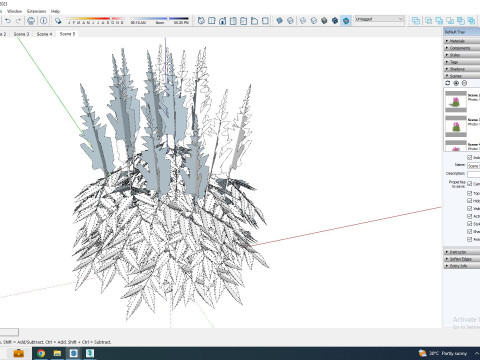
Task: Select the Hidden Line style icon
Action: tap(313, 21)
